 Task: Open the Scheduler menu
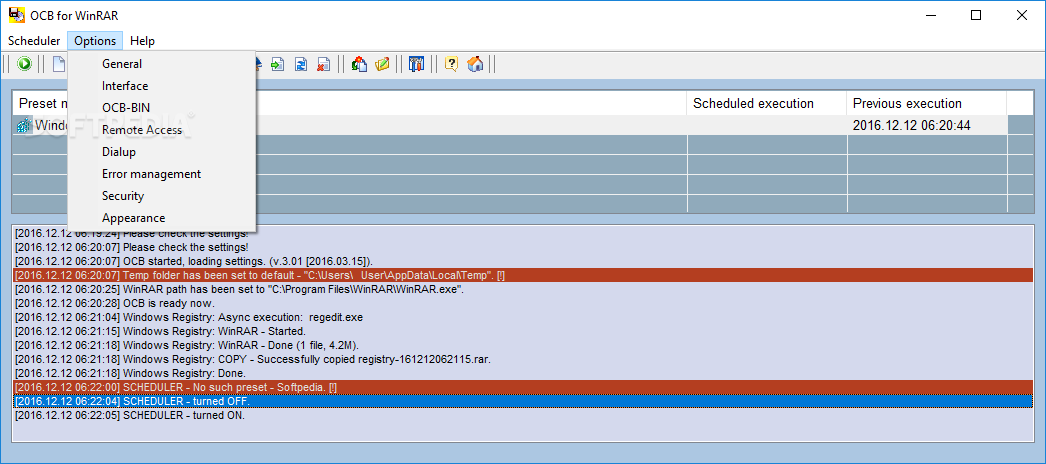(34, 41)
